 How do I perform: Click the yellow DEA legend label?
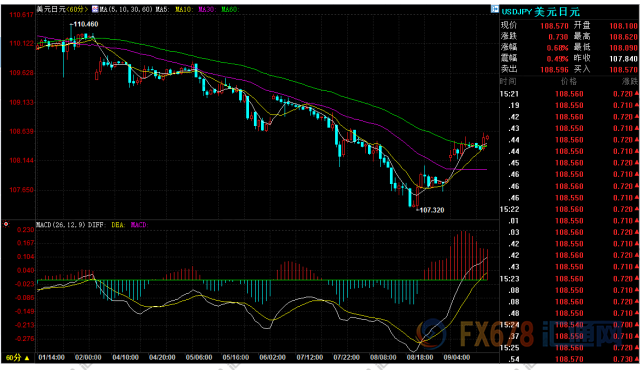tap(118, 225)
